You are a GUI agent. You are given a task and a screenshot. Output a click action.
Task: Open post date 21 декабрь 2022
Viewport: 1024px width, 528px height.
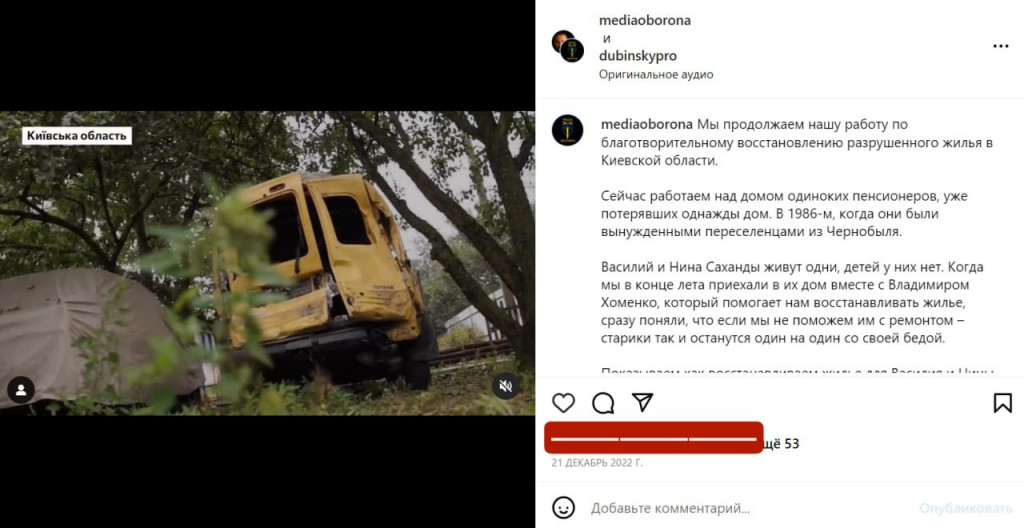[597, 463]
